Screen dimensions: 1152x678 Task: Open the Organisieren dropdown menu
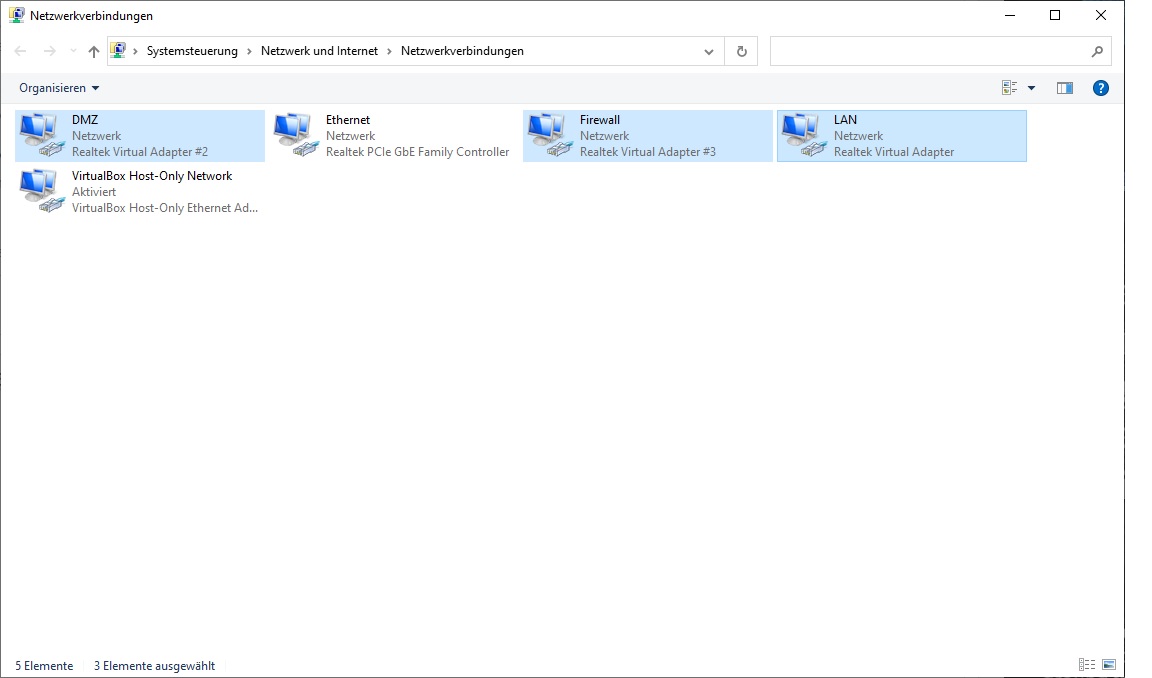pos(59,88)
